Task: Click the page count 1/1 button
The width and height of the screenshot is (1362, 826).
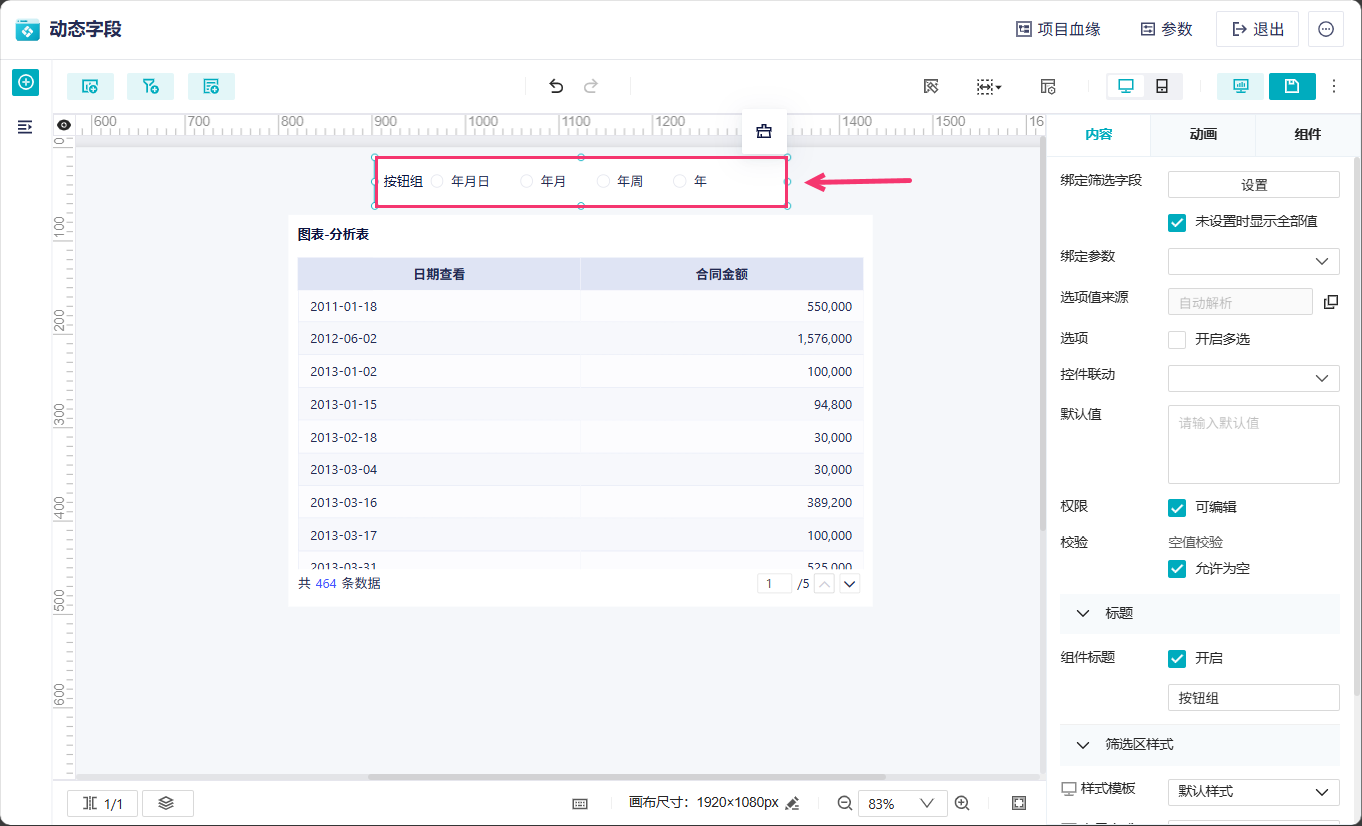Action: coord(103,803)
